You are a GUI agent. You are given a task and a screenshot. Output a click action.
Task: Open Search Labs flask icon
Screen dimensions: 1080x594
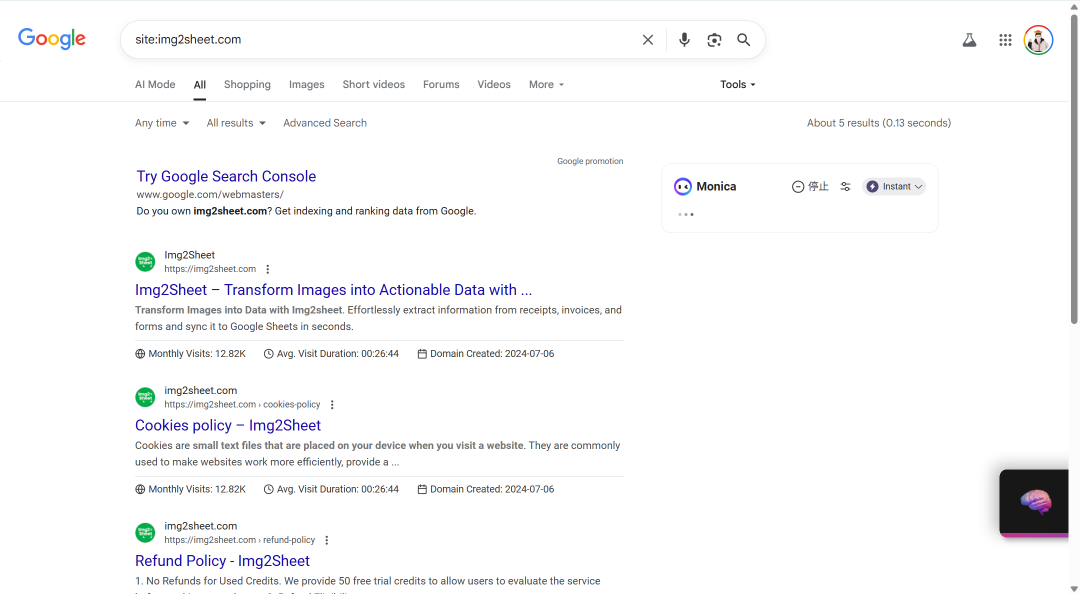pos(969,40)
